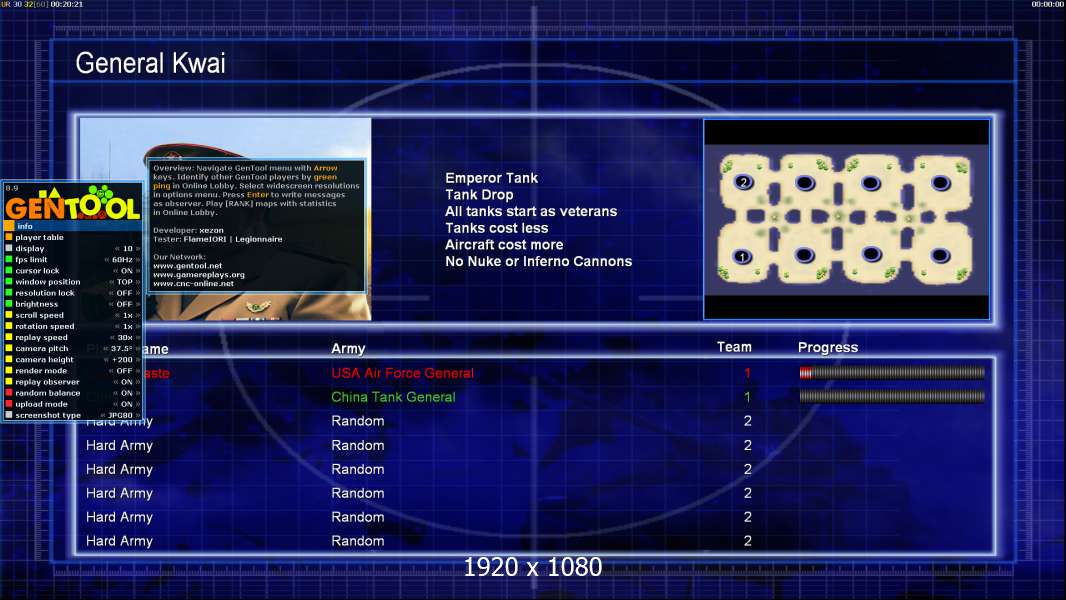Viewport: 1066px width, 600px height.
Task: Click the Emperor Tank ability text
Action: tap(492, 178)
